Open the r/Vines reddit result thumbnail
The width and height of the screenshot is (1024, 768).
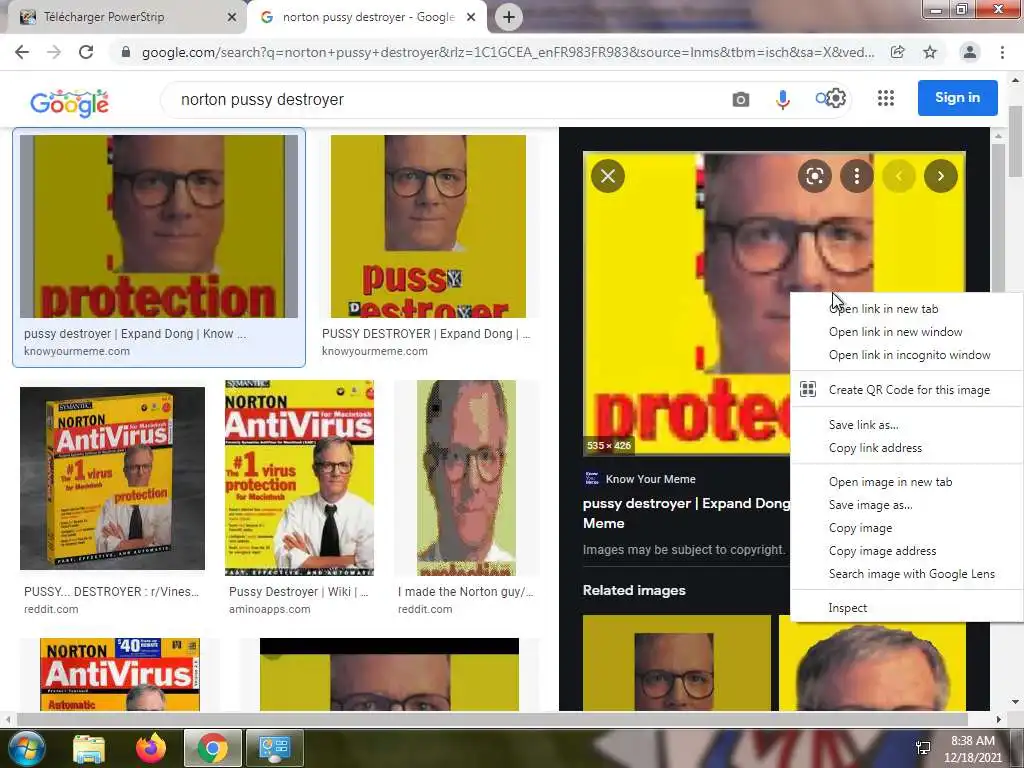pyautogui.click(x=112, y=478)
